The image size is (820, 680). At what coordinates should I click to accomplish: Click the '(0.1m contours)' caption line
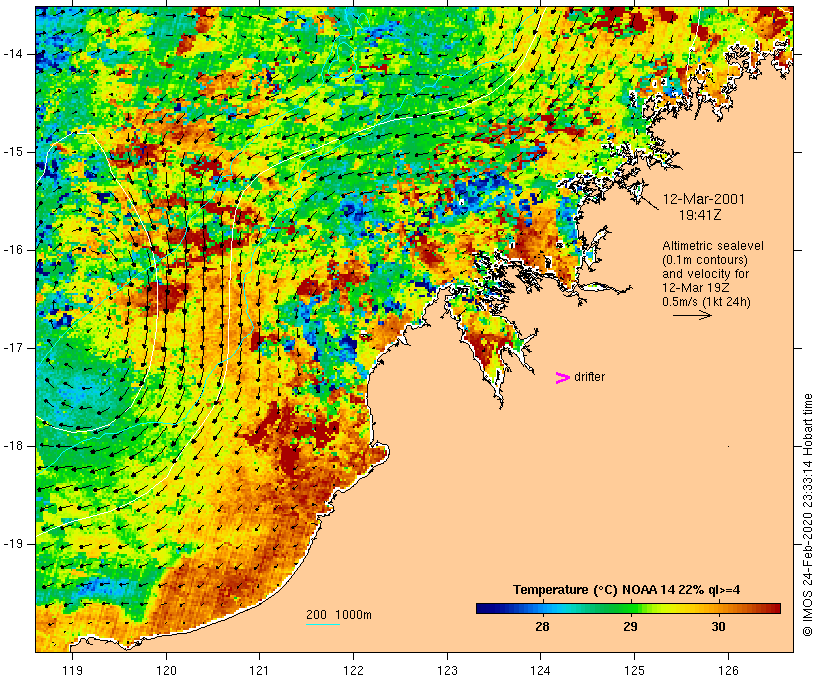pos(704,260)
